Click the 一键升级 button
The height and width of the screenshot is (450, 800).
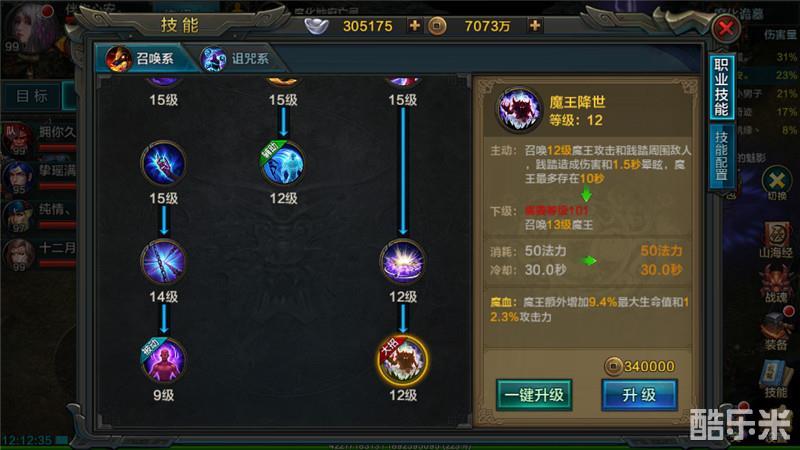[534, 395]
